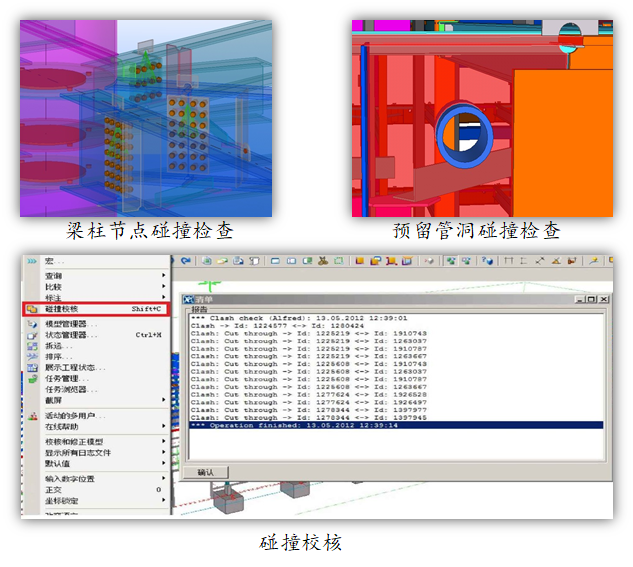
Task: Select the diagonal distance measure icon
Action: coord(540,261)
